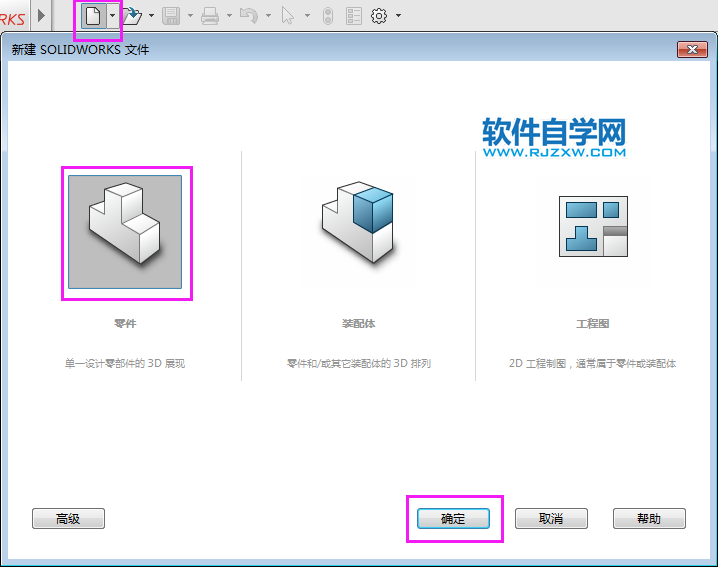Screen dimensions: 718x567
Task: Click the 零件 label text
Action: point(125,324)
